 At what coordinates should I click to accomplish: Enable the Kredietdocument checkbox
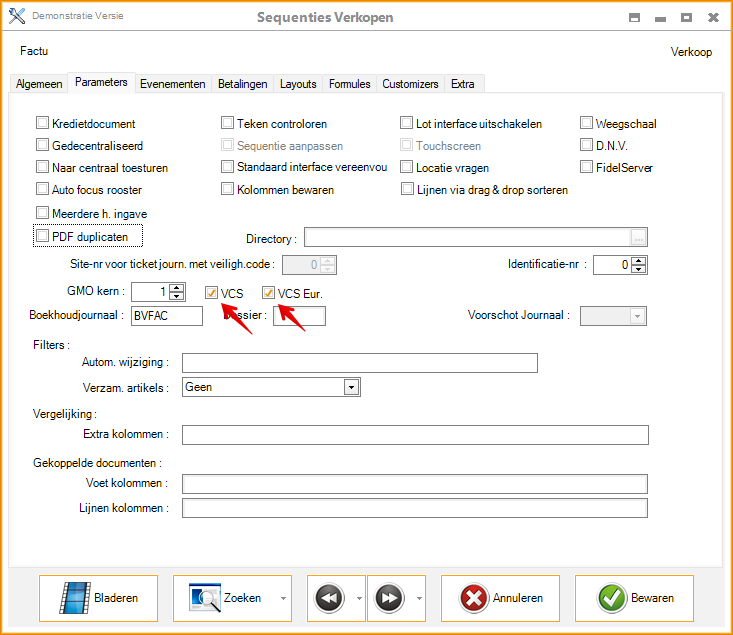(x=43, y=124)
